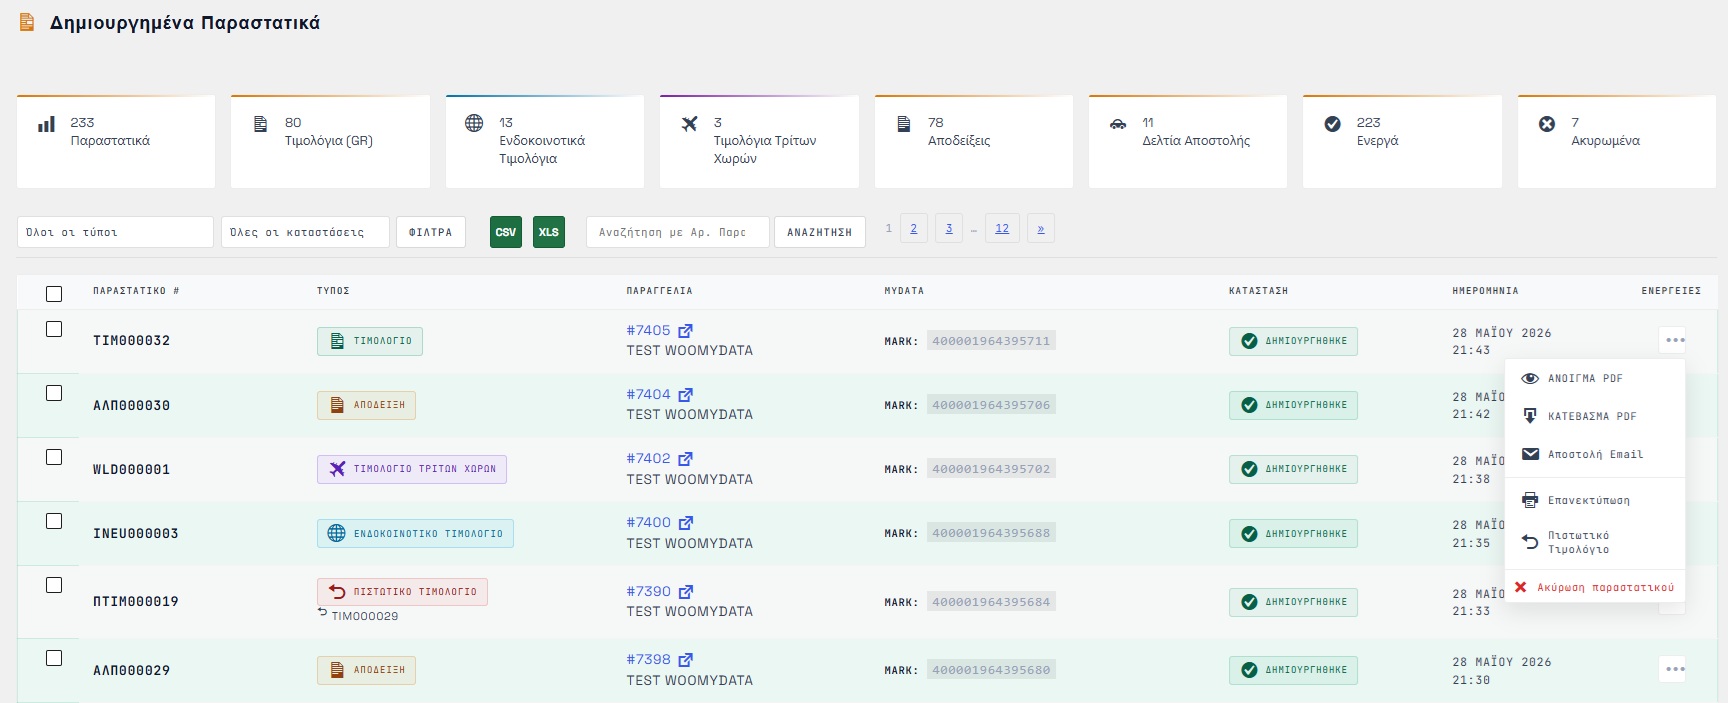Click the document icon on Τιμολόγια (GR) card
1728x703 pixels.
pyautogui.click(x=260, y=124)
